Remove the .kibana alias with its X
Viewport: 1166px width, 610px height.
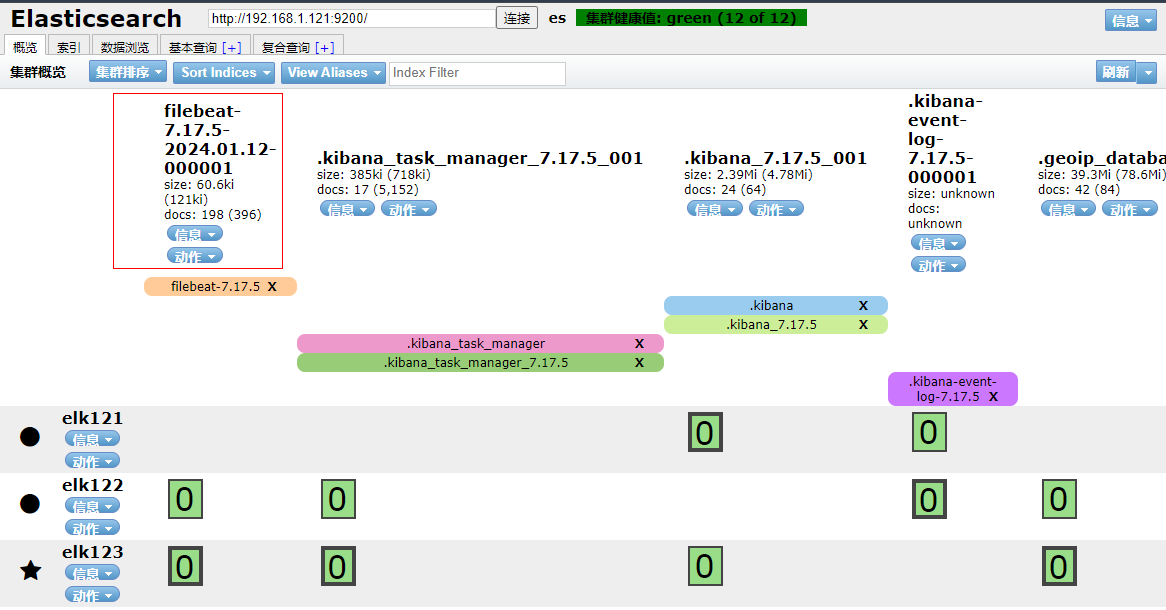click(863, 306)
